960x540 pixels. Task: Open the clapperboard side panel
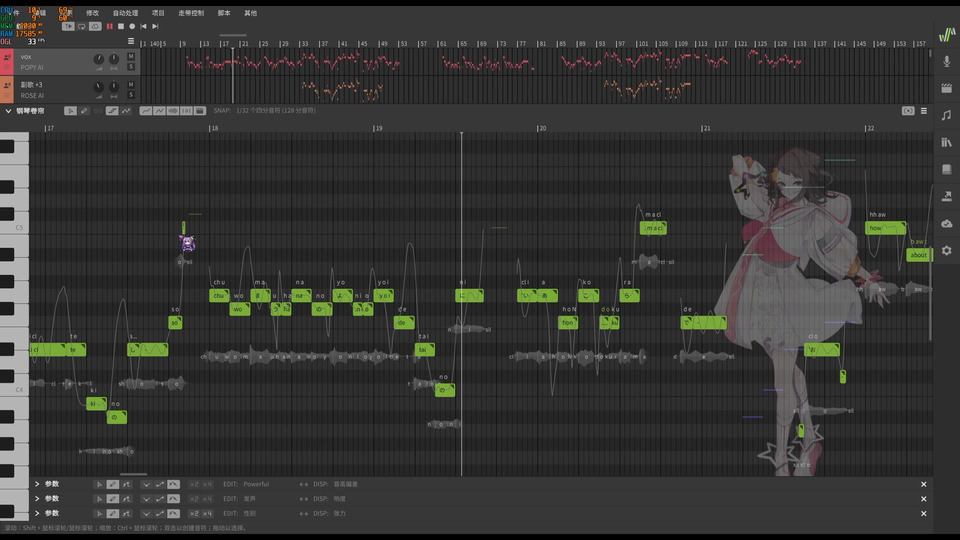tap(947, 88)
